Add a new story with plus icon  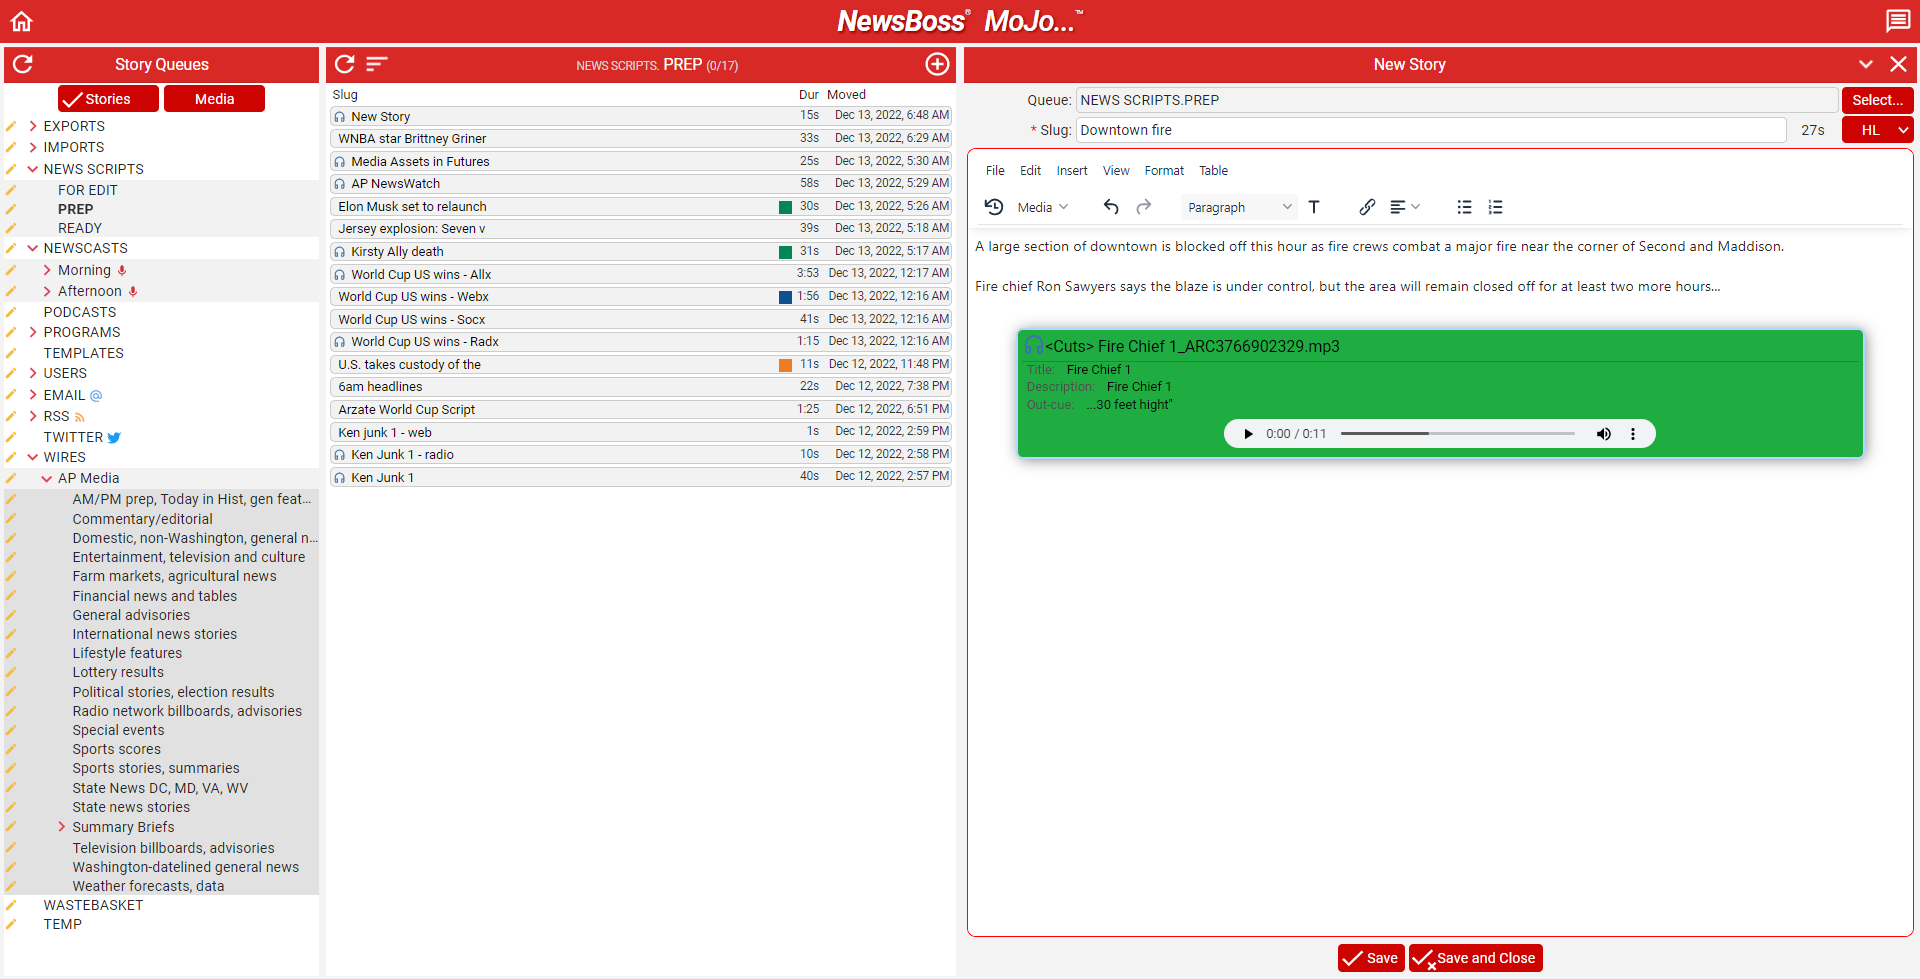tap(937, 64)
